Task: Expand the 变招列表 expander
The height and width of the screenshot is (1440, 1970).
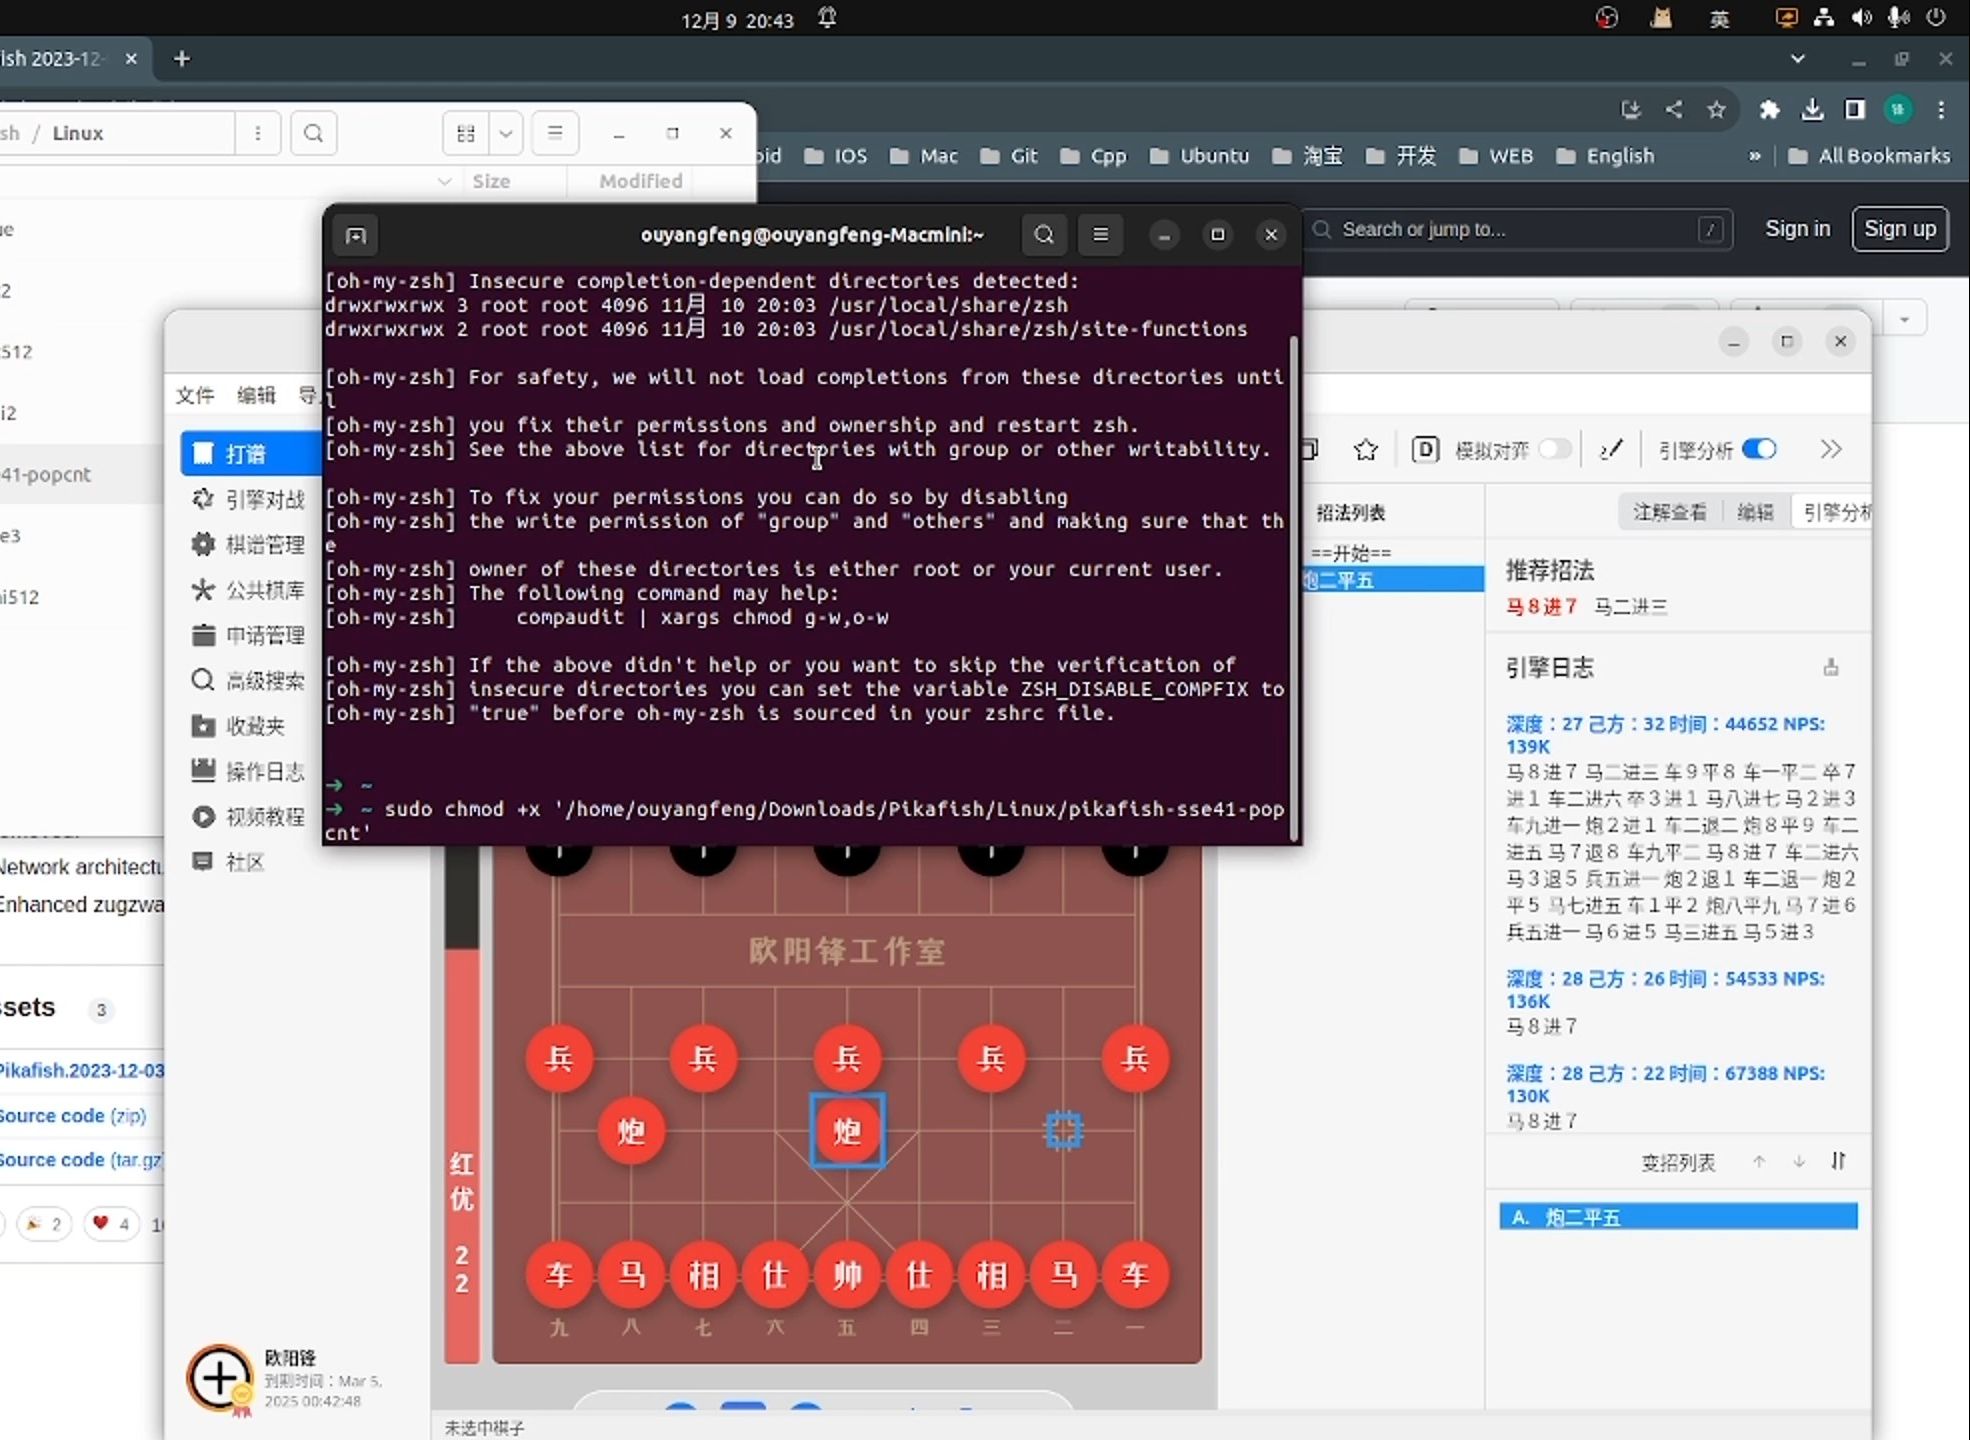Action: pyautogui.click(x=1838, y=1161)
